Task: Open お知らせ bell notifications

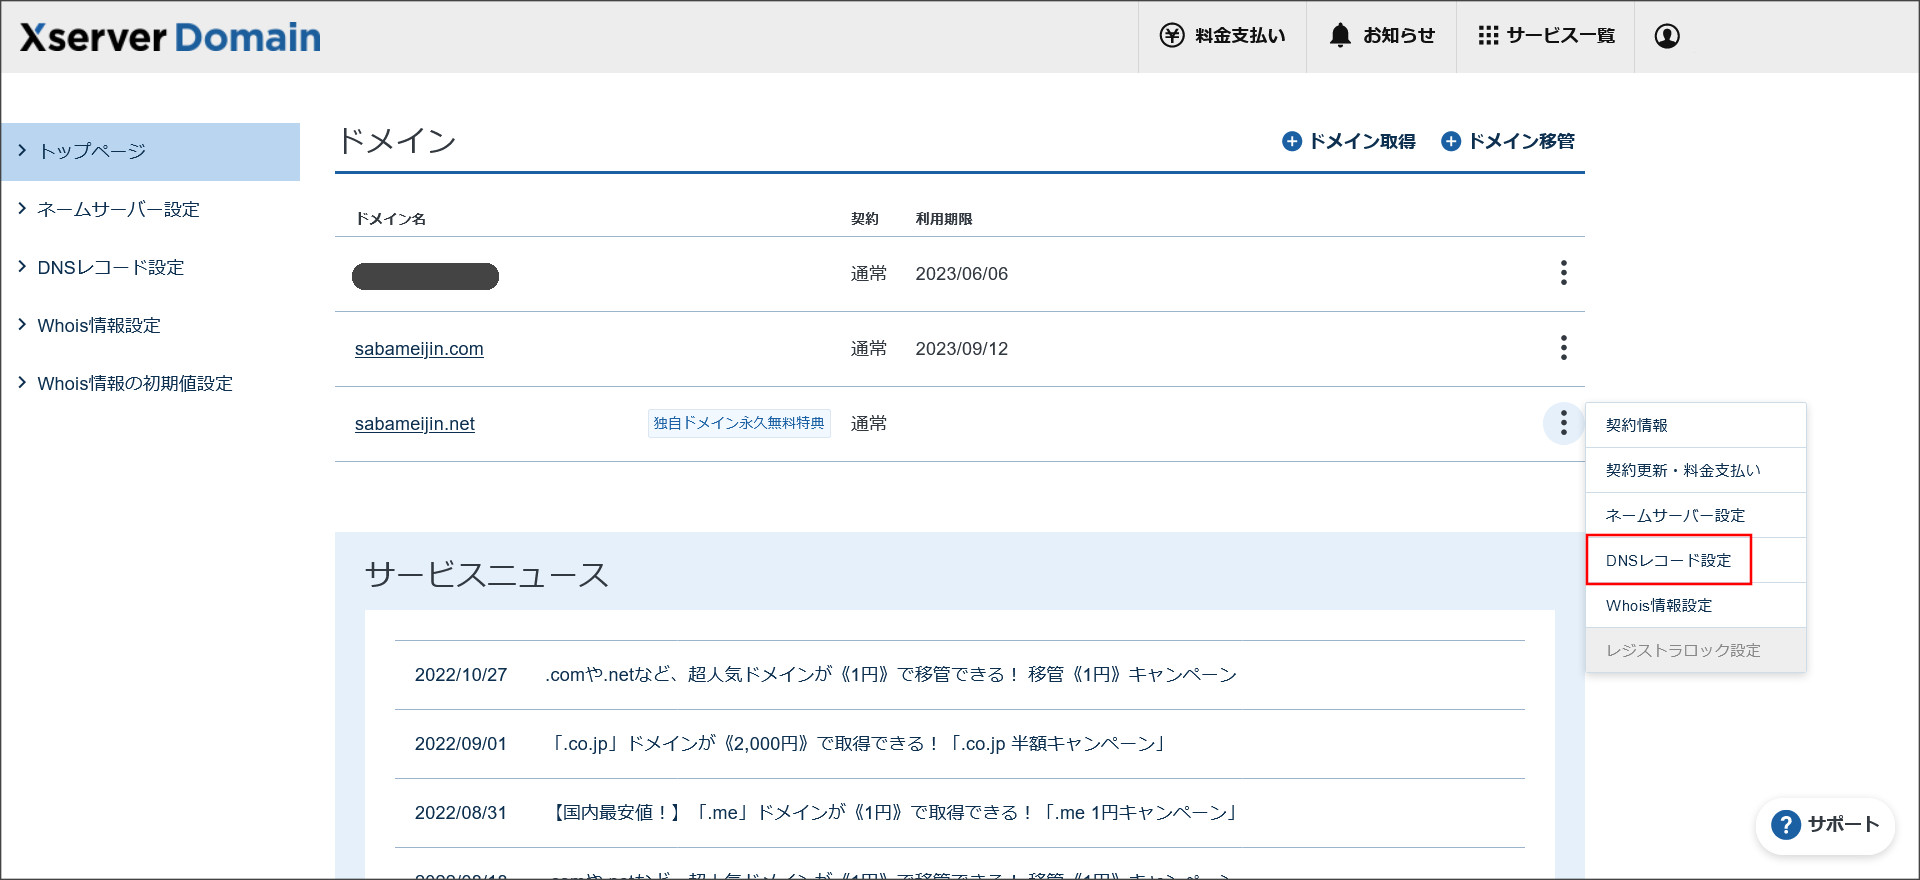Action: (1381, 36)
